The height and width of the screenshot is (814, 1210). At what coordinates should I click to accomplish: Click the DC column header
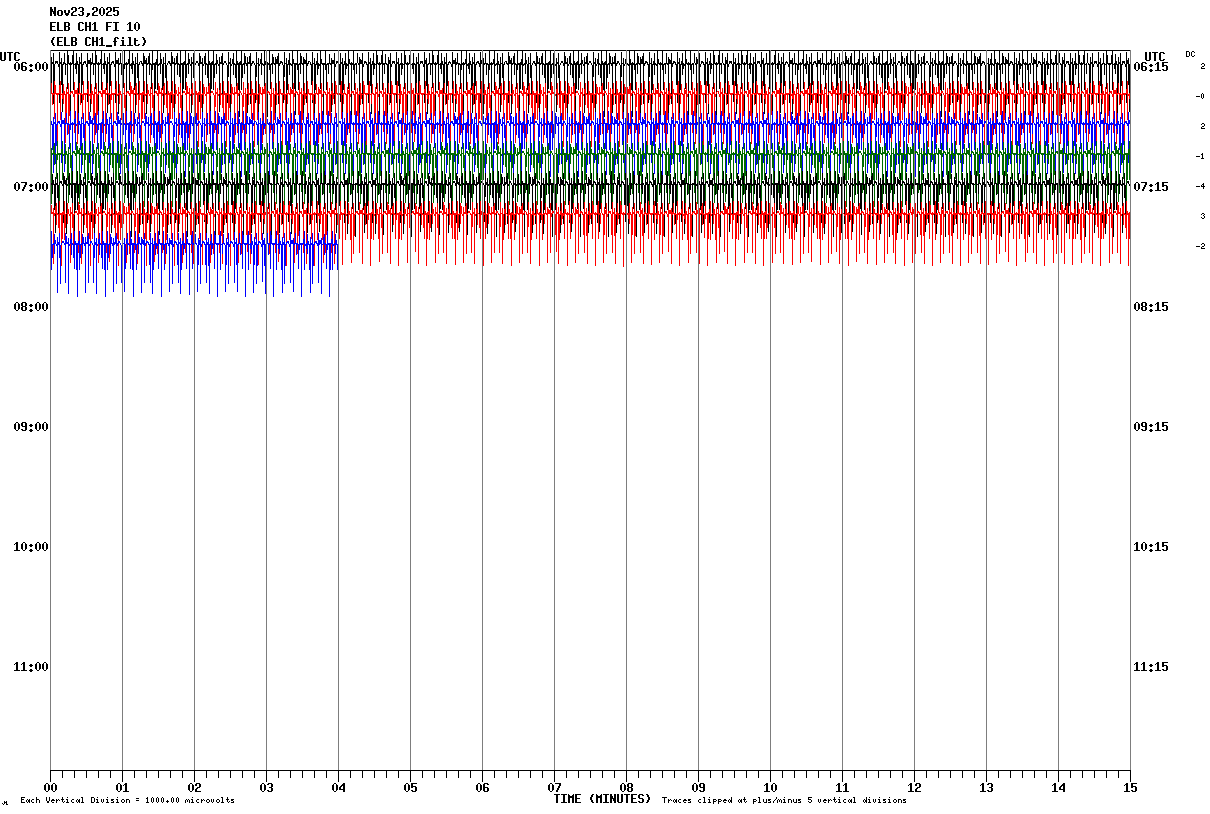1190,54
